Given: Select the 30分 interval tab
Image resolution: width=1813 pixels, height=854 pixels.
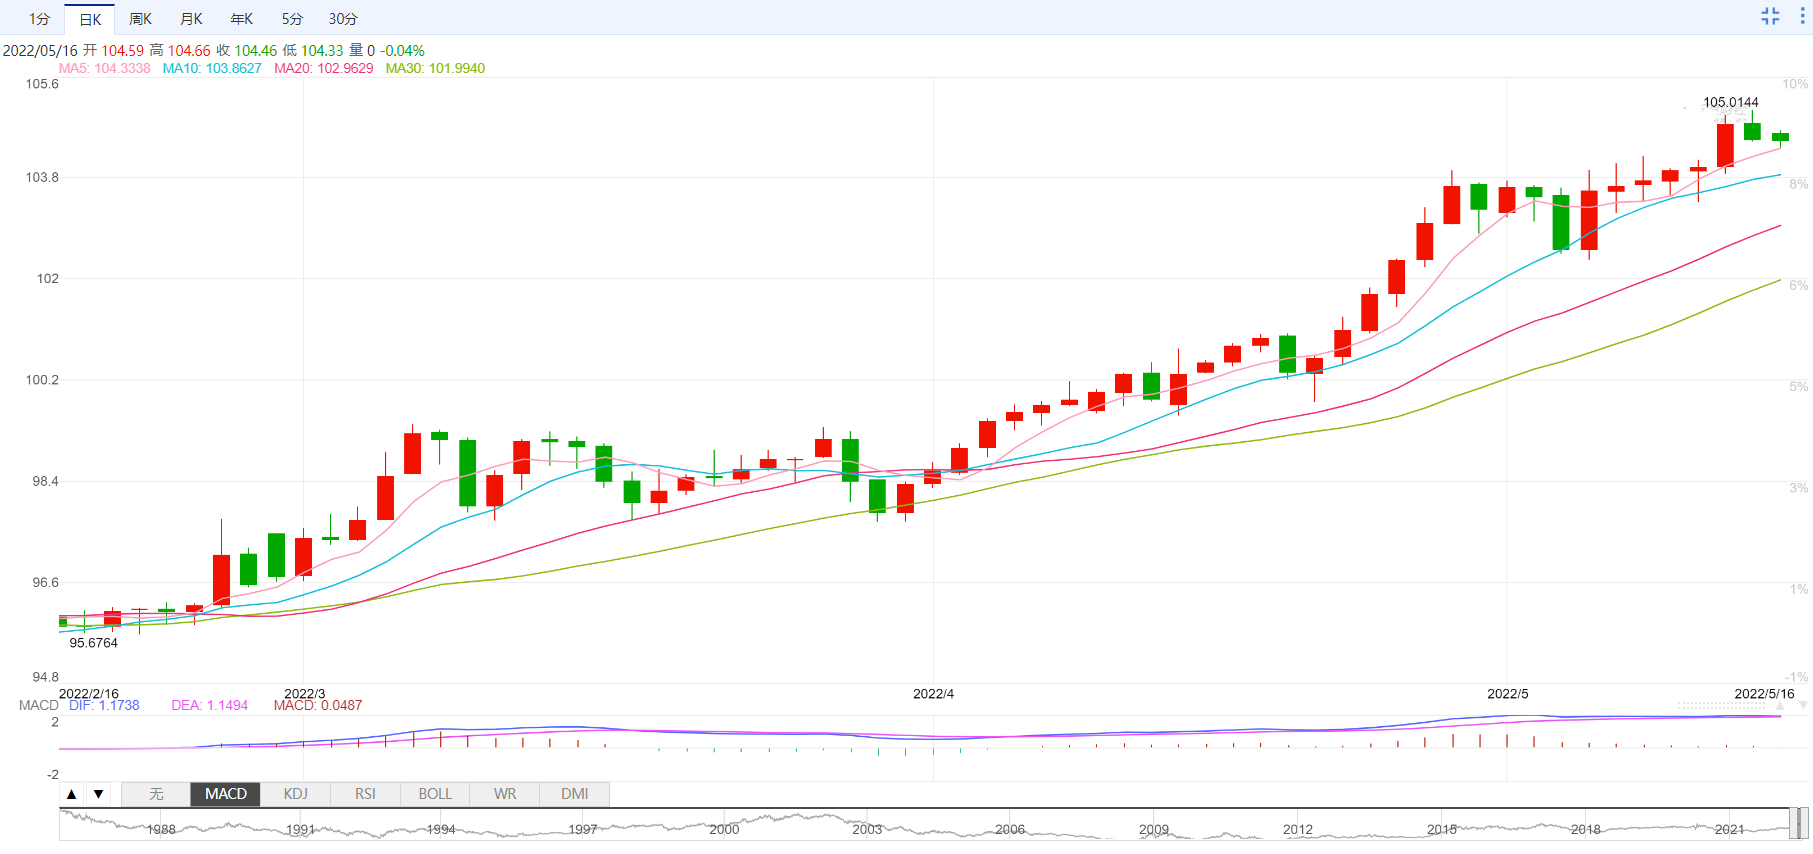Looking at the screenshot, I should (343, 19).
